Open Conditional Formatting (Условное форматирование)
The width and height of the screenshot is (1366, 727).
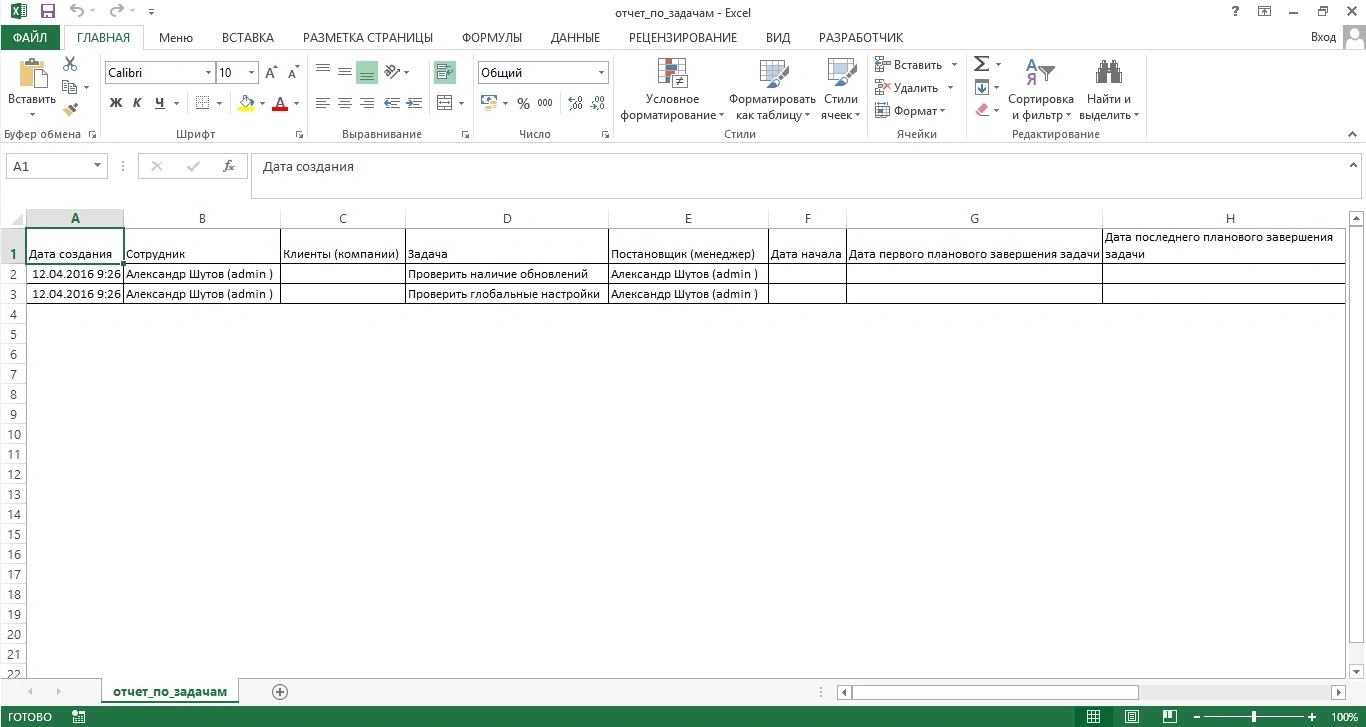coord(672,90)
